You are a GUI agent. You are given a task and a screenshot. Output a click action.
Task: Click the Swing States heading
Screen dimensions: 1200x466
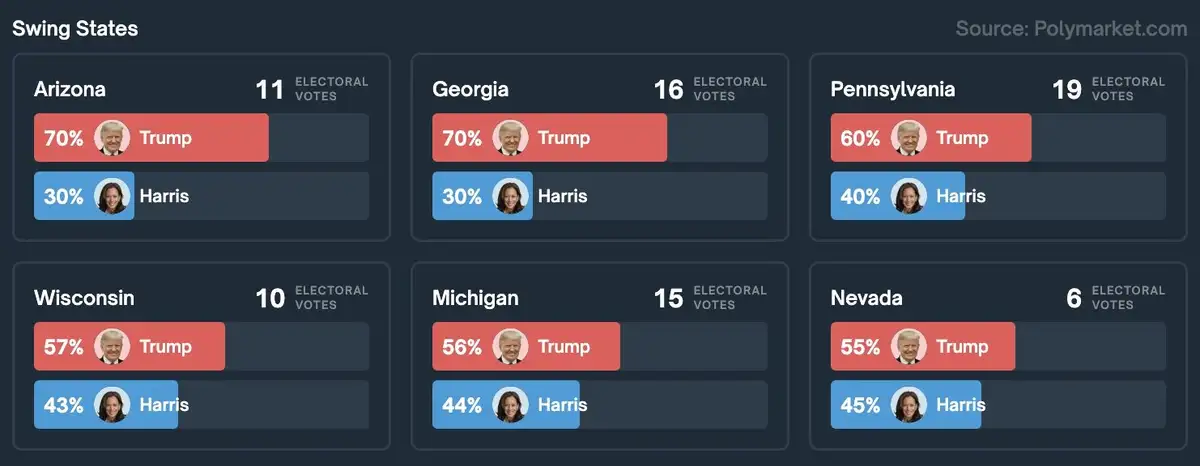75,29
